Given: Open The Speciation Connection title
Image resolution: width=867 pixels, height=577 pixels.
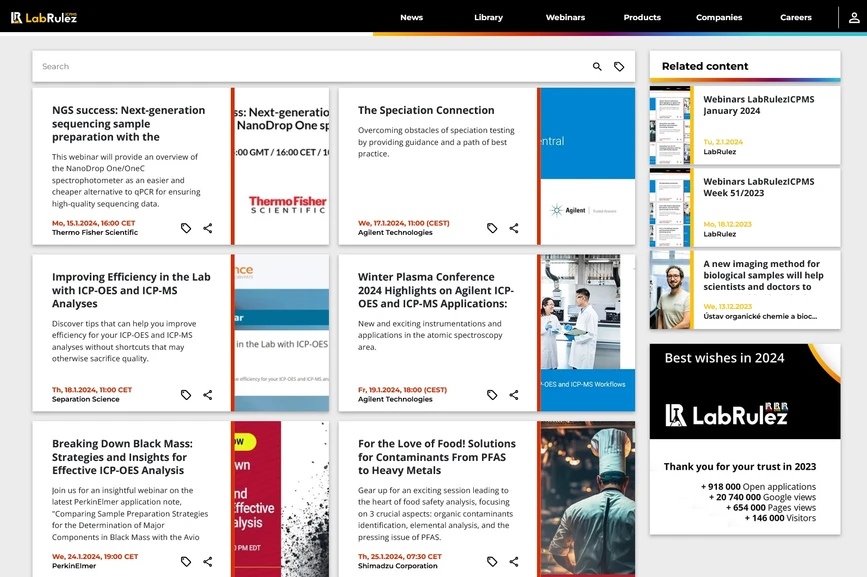Looking at the screenshot, I should 426,110.
